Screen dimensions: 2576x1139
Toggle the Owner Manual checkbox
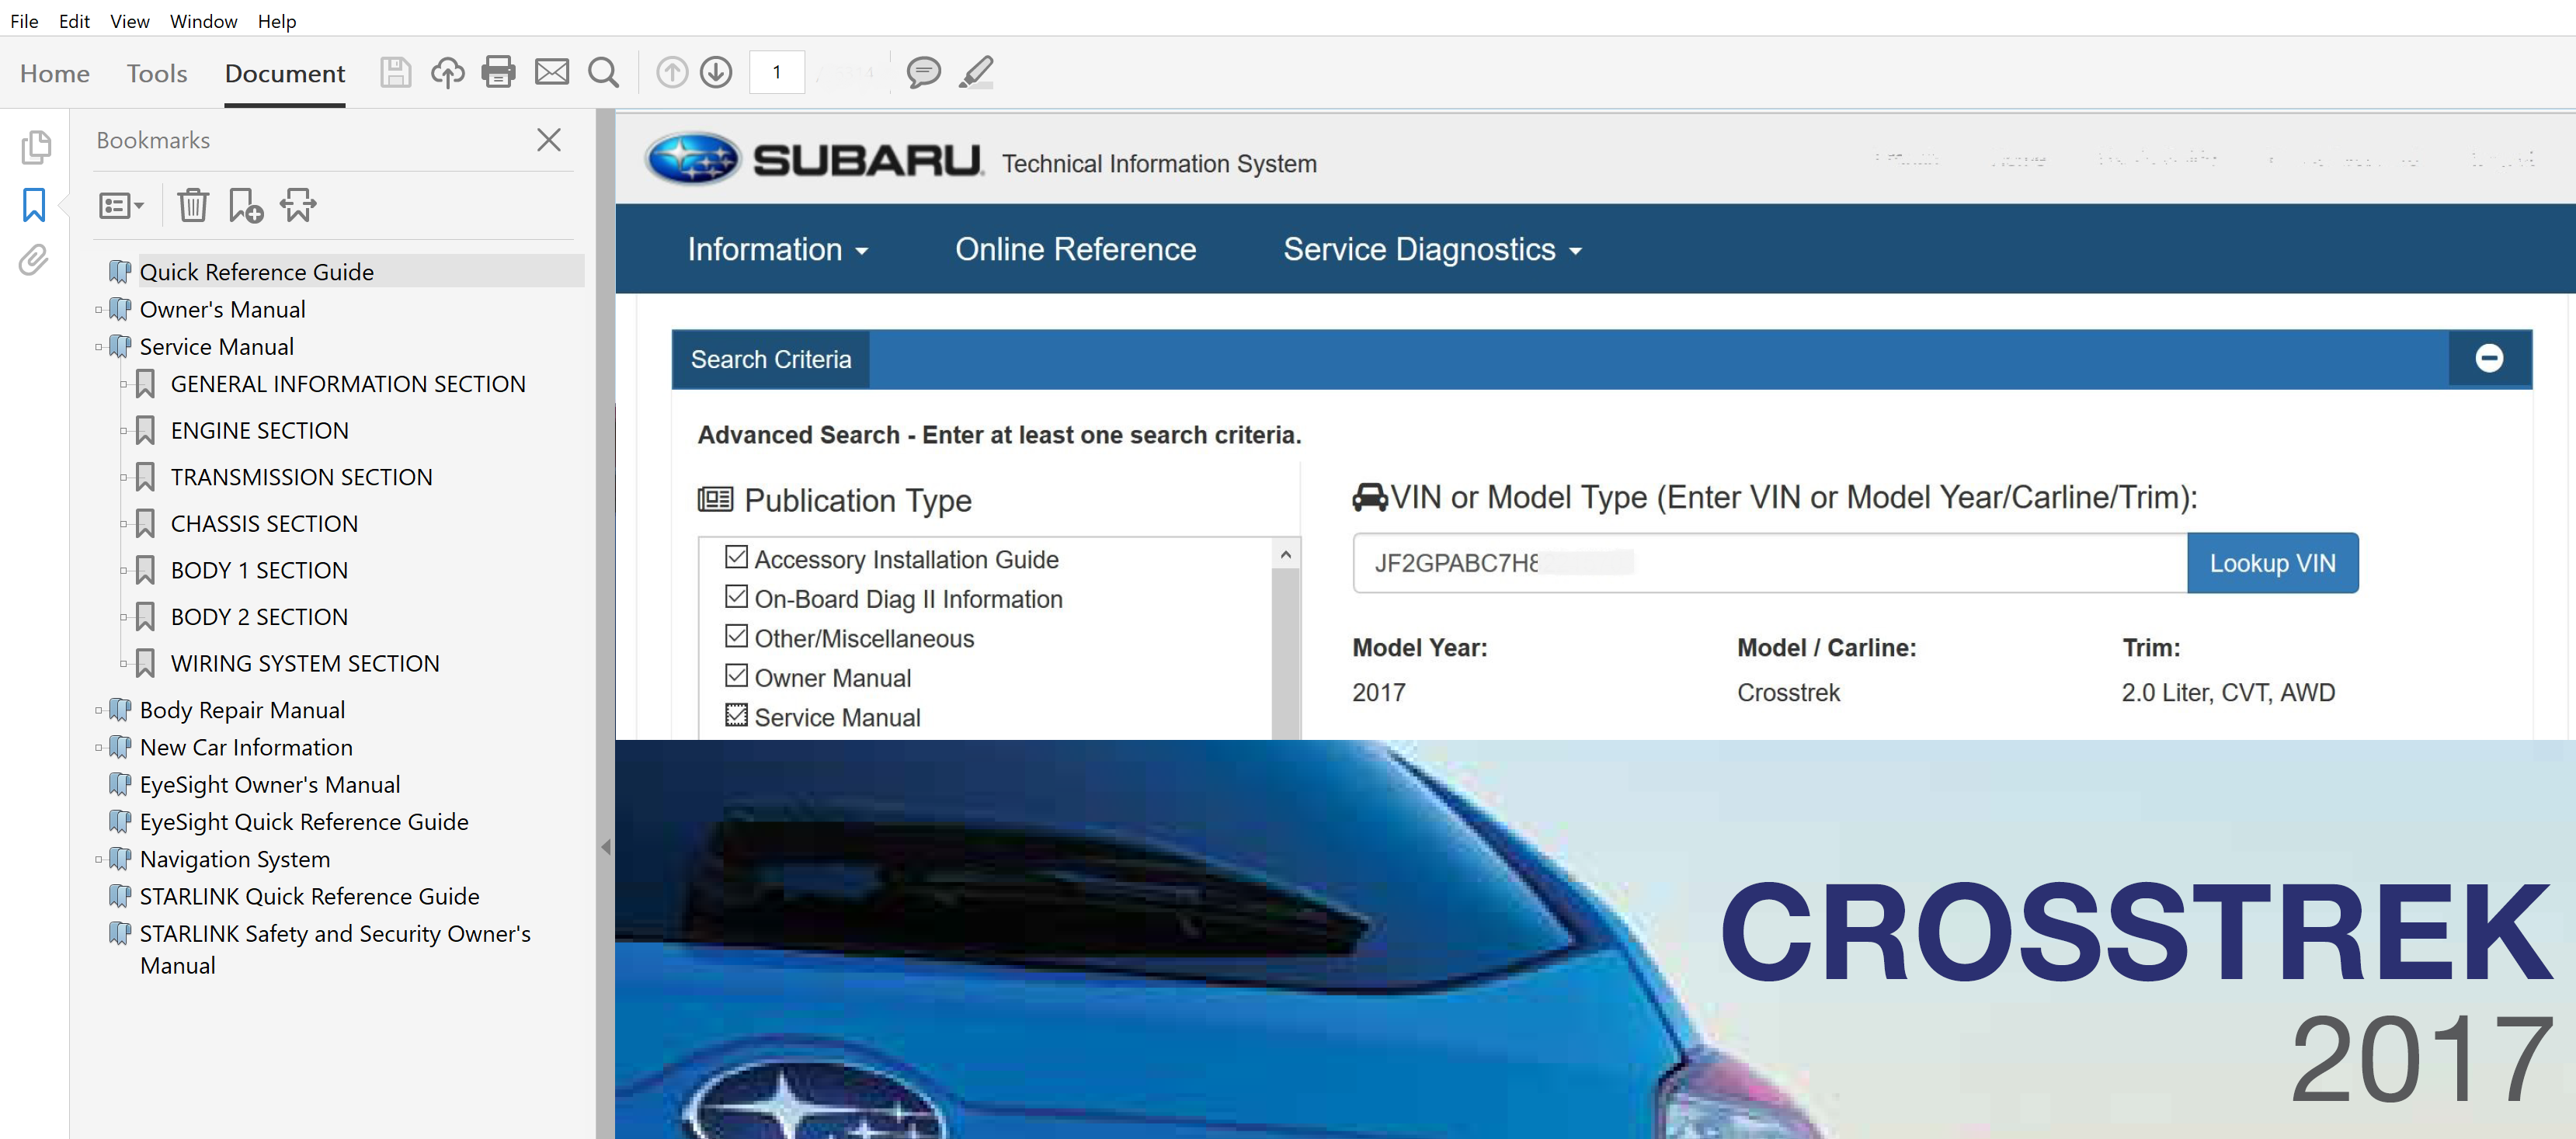(x=736, y=676)
